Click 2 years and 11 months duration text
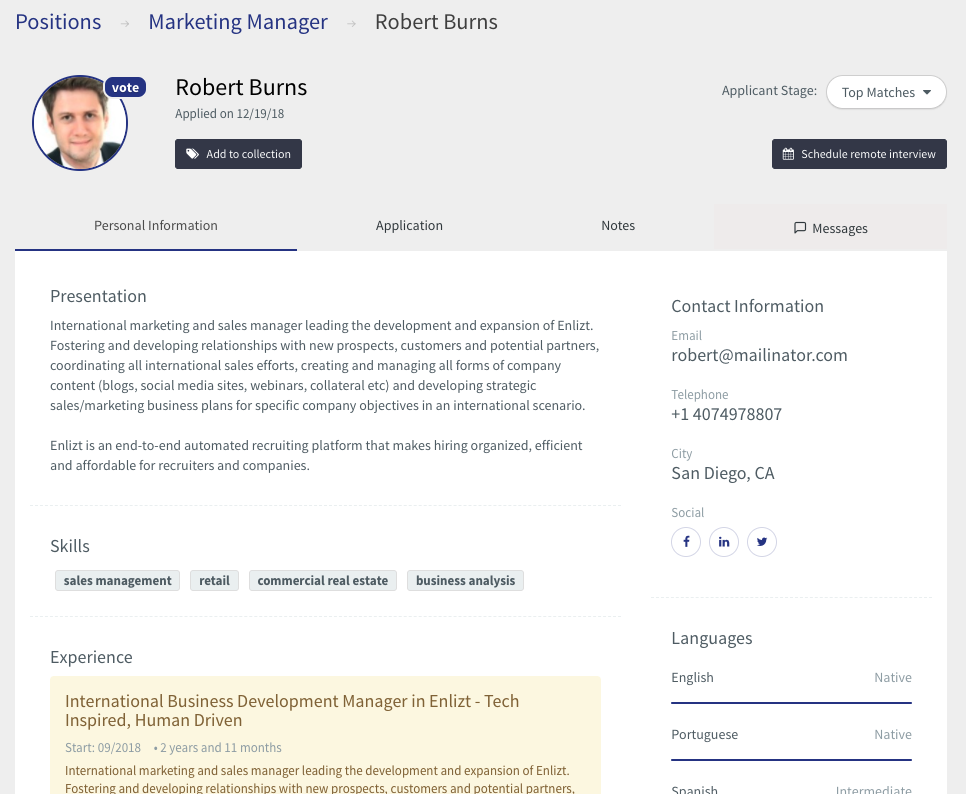This screenshot has height=794, width=966. [221, 748]
